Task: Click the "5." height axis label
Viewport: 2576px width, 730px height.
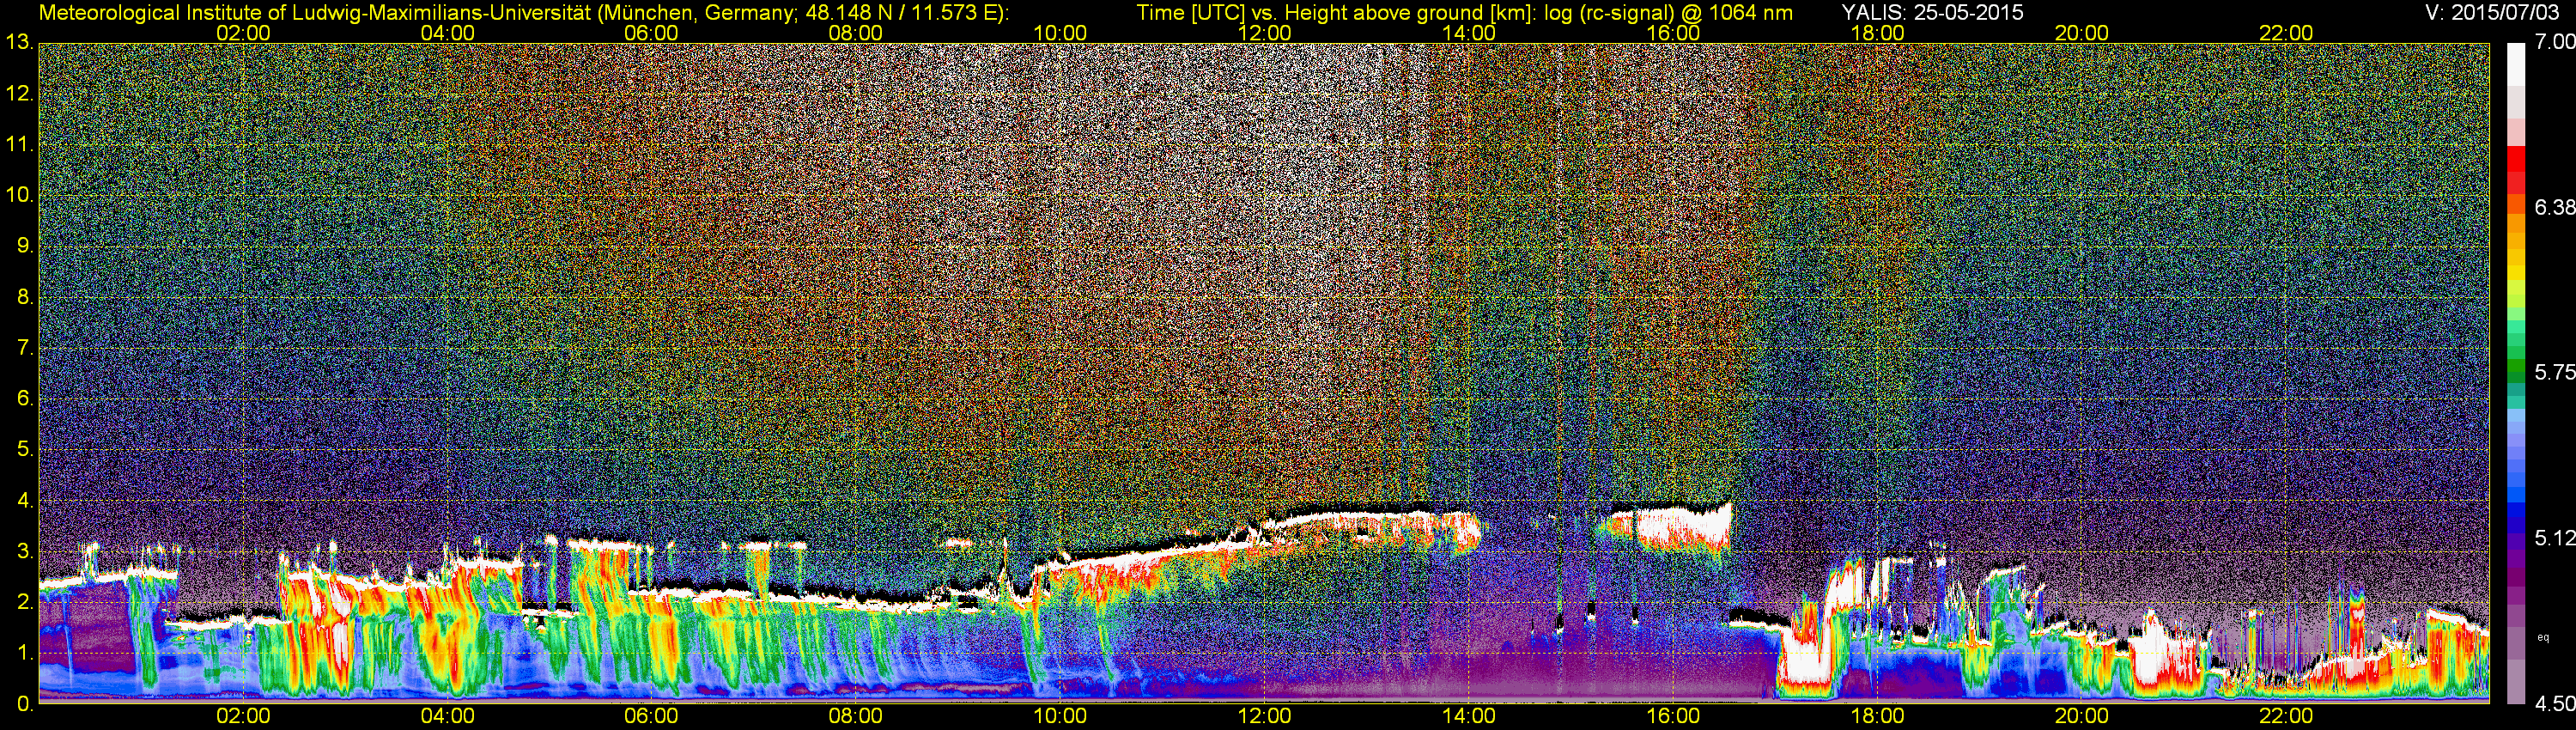Action: [x=25, y=449]
